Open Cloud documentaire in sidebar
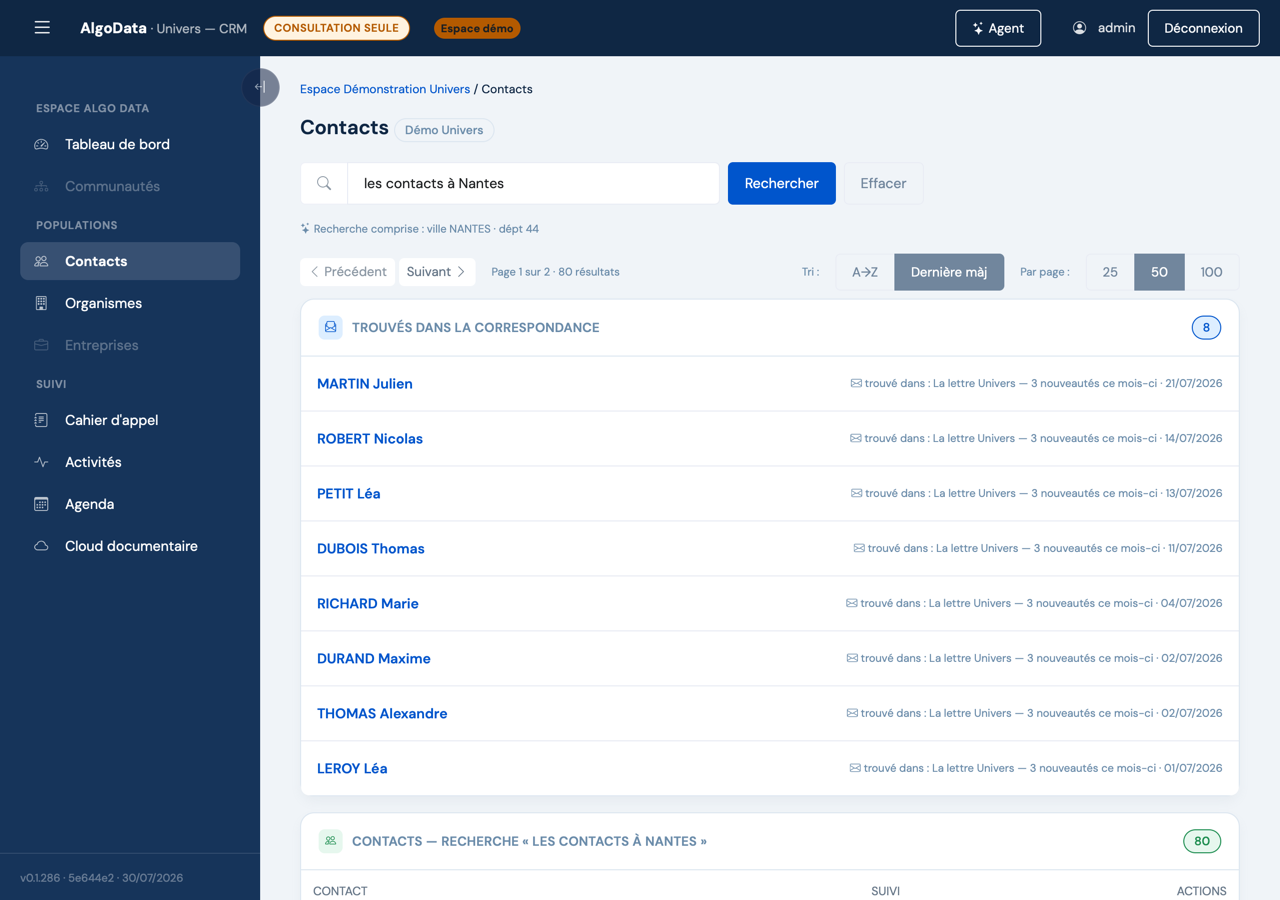1280x900 pixels. pos(130,546)
